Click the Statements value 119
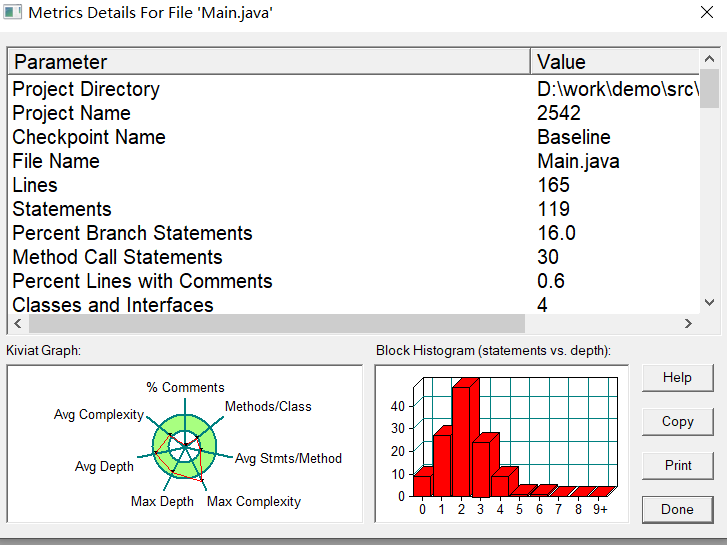The image size is (727, 545). click(x=553, y=209)
